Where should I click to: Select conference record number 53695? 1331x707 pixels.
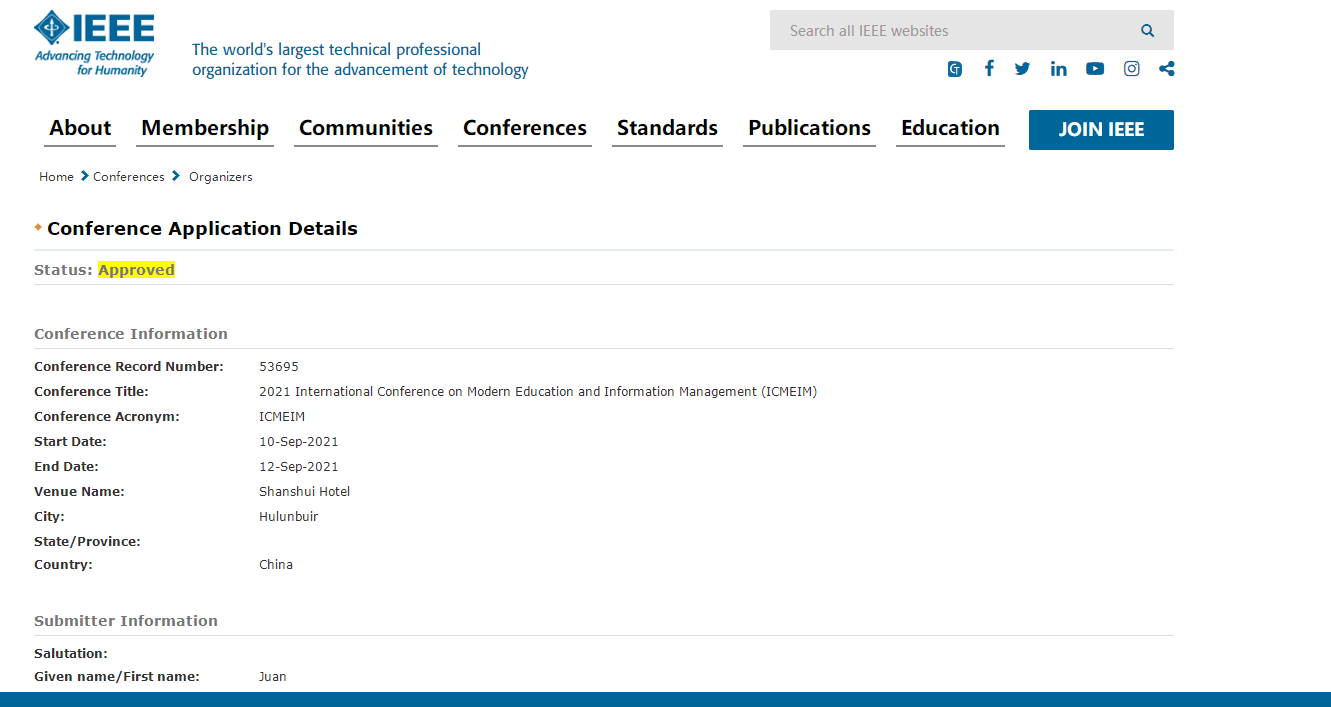(279, 367)
